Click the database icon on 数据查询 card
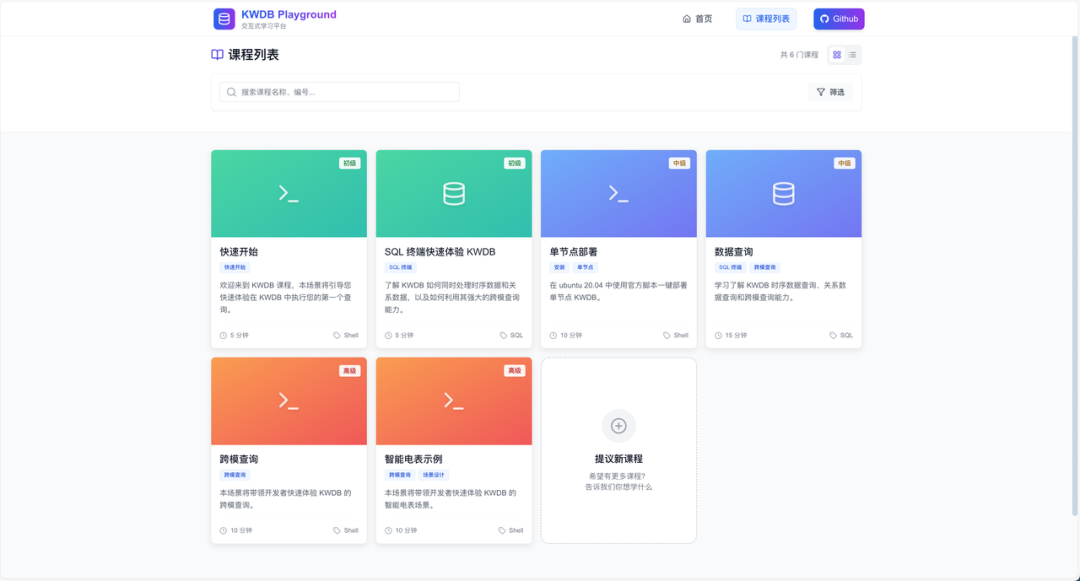 (784, 194)
